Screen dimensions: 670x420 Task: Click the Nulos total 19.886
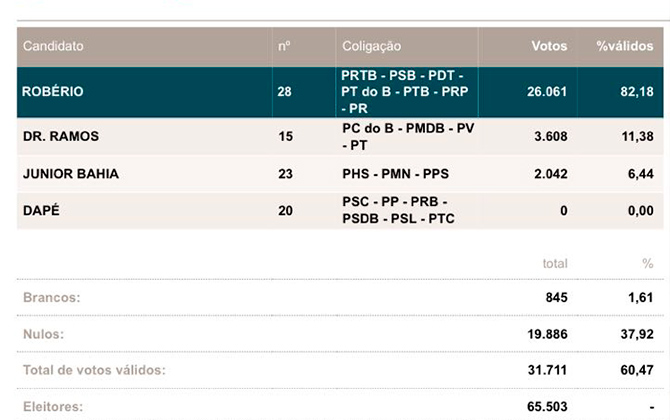pyautogui.click(x=547, y=334)
